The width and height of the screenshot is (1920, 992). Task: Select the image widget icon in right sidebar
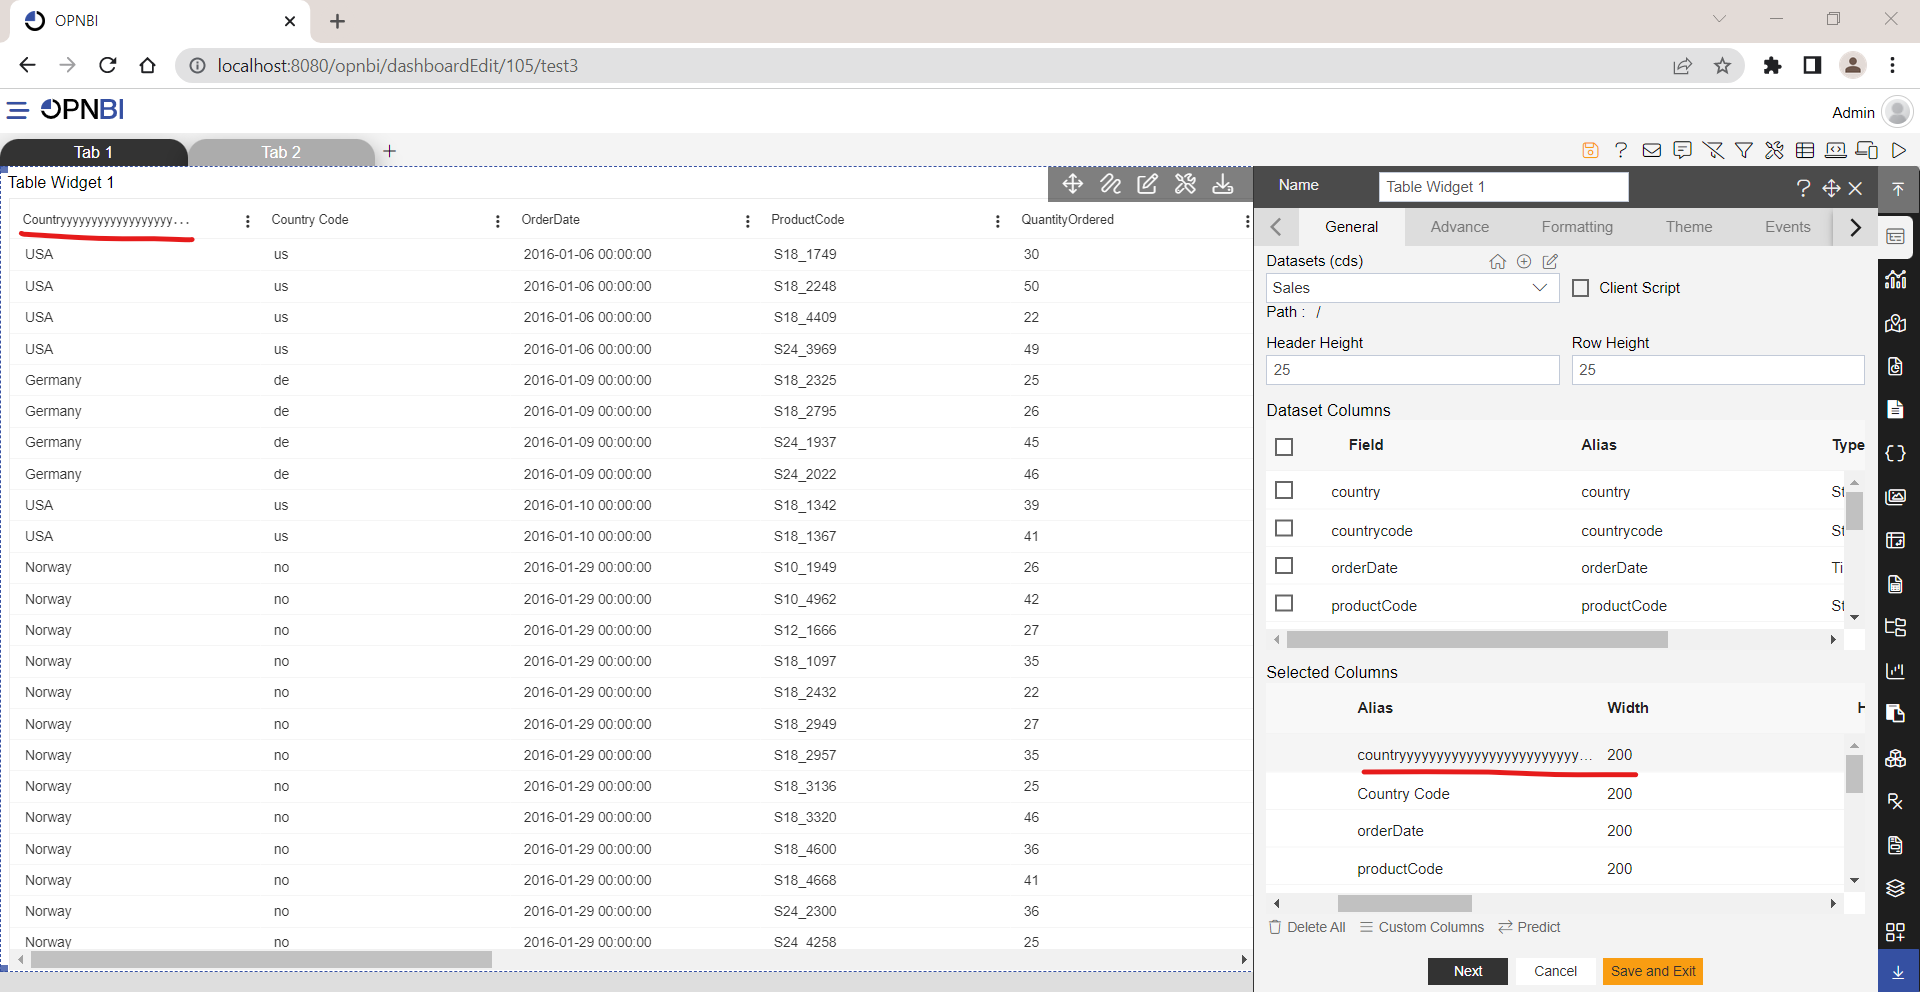pos(1896,497)
